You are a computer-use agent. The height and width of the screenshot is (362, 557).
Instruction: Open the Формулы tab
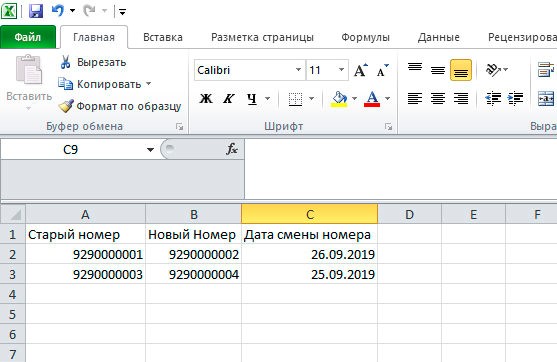(x=366, y=37)
